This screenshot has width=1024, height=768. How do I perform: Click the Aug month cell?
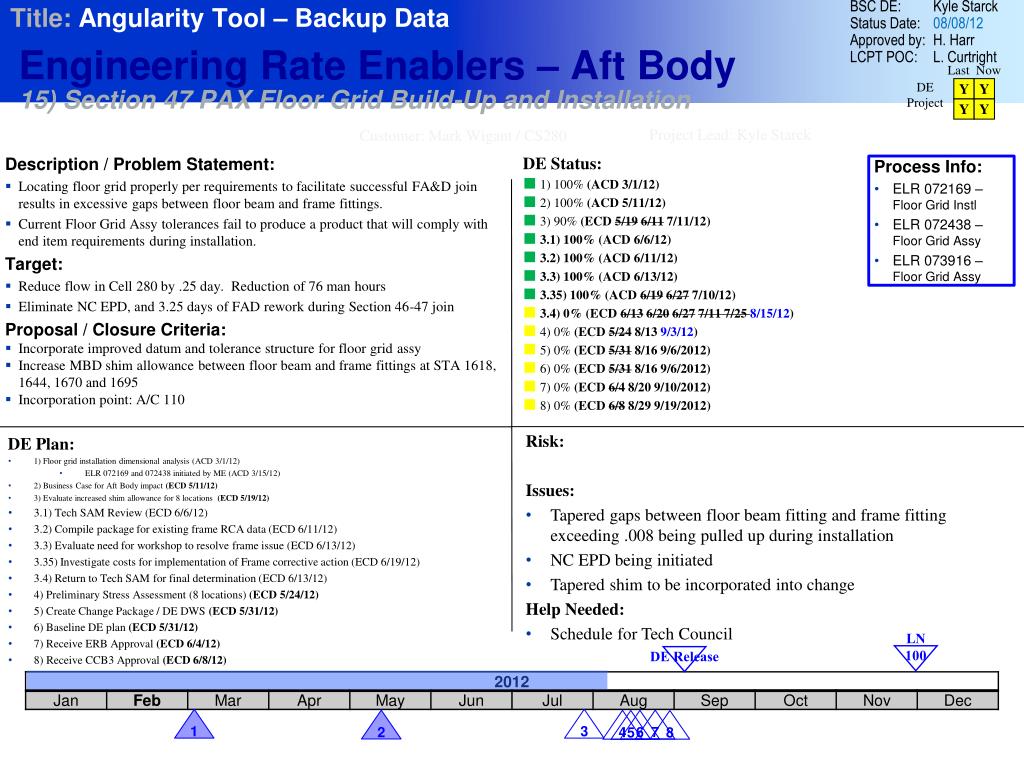pos(633,701)
